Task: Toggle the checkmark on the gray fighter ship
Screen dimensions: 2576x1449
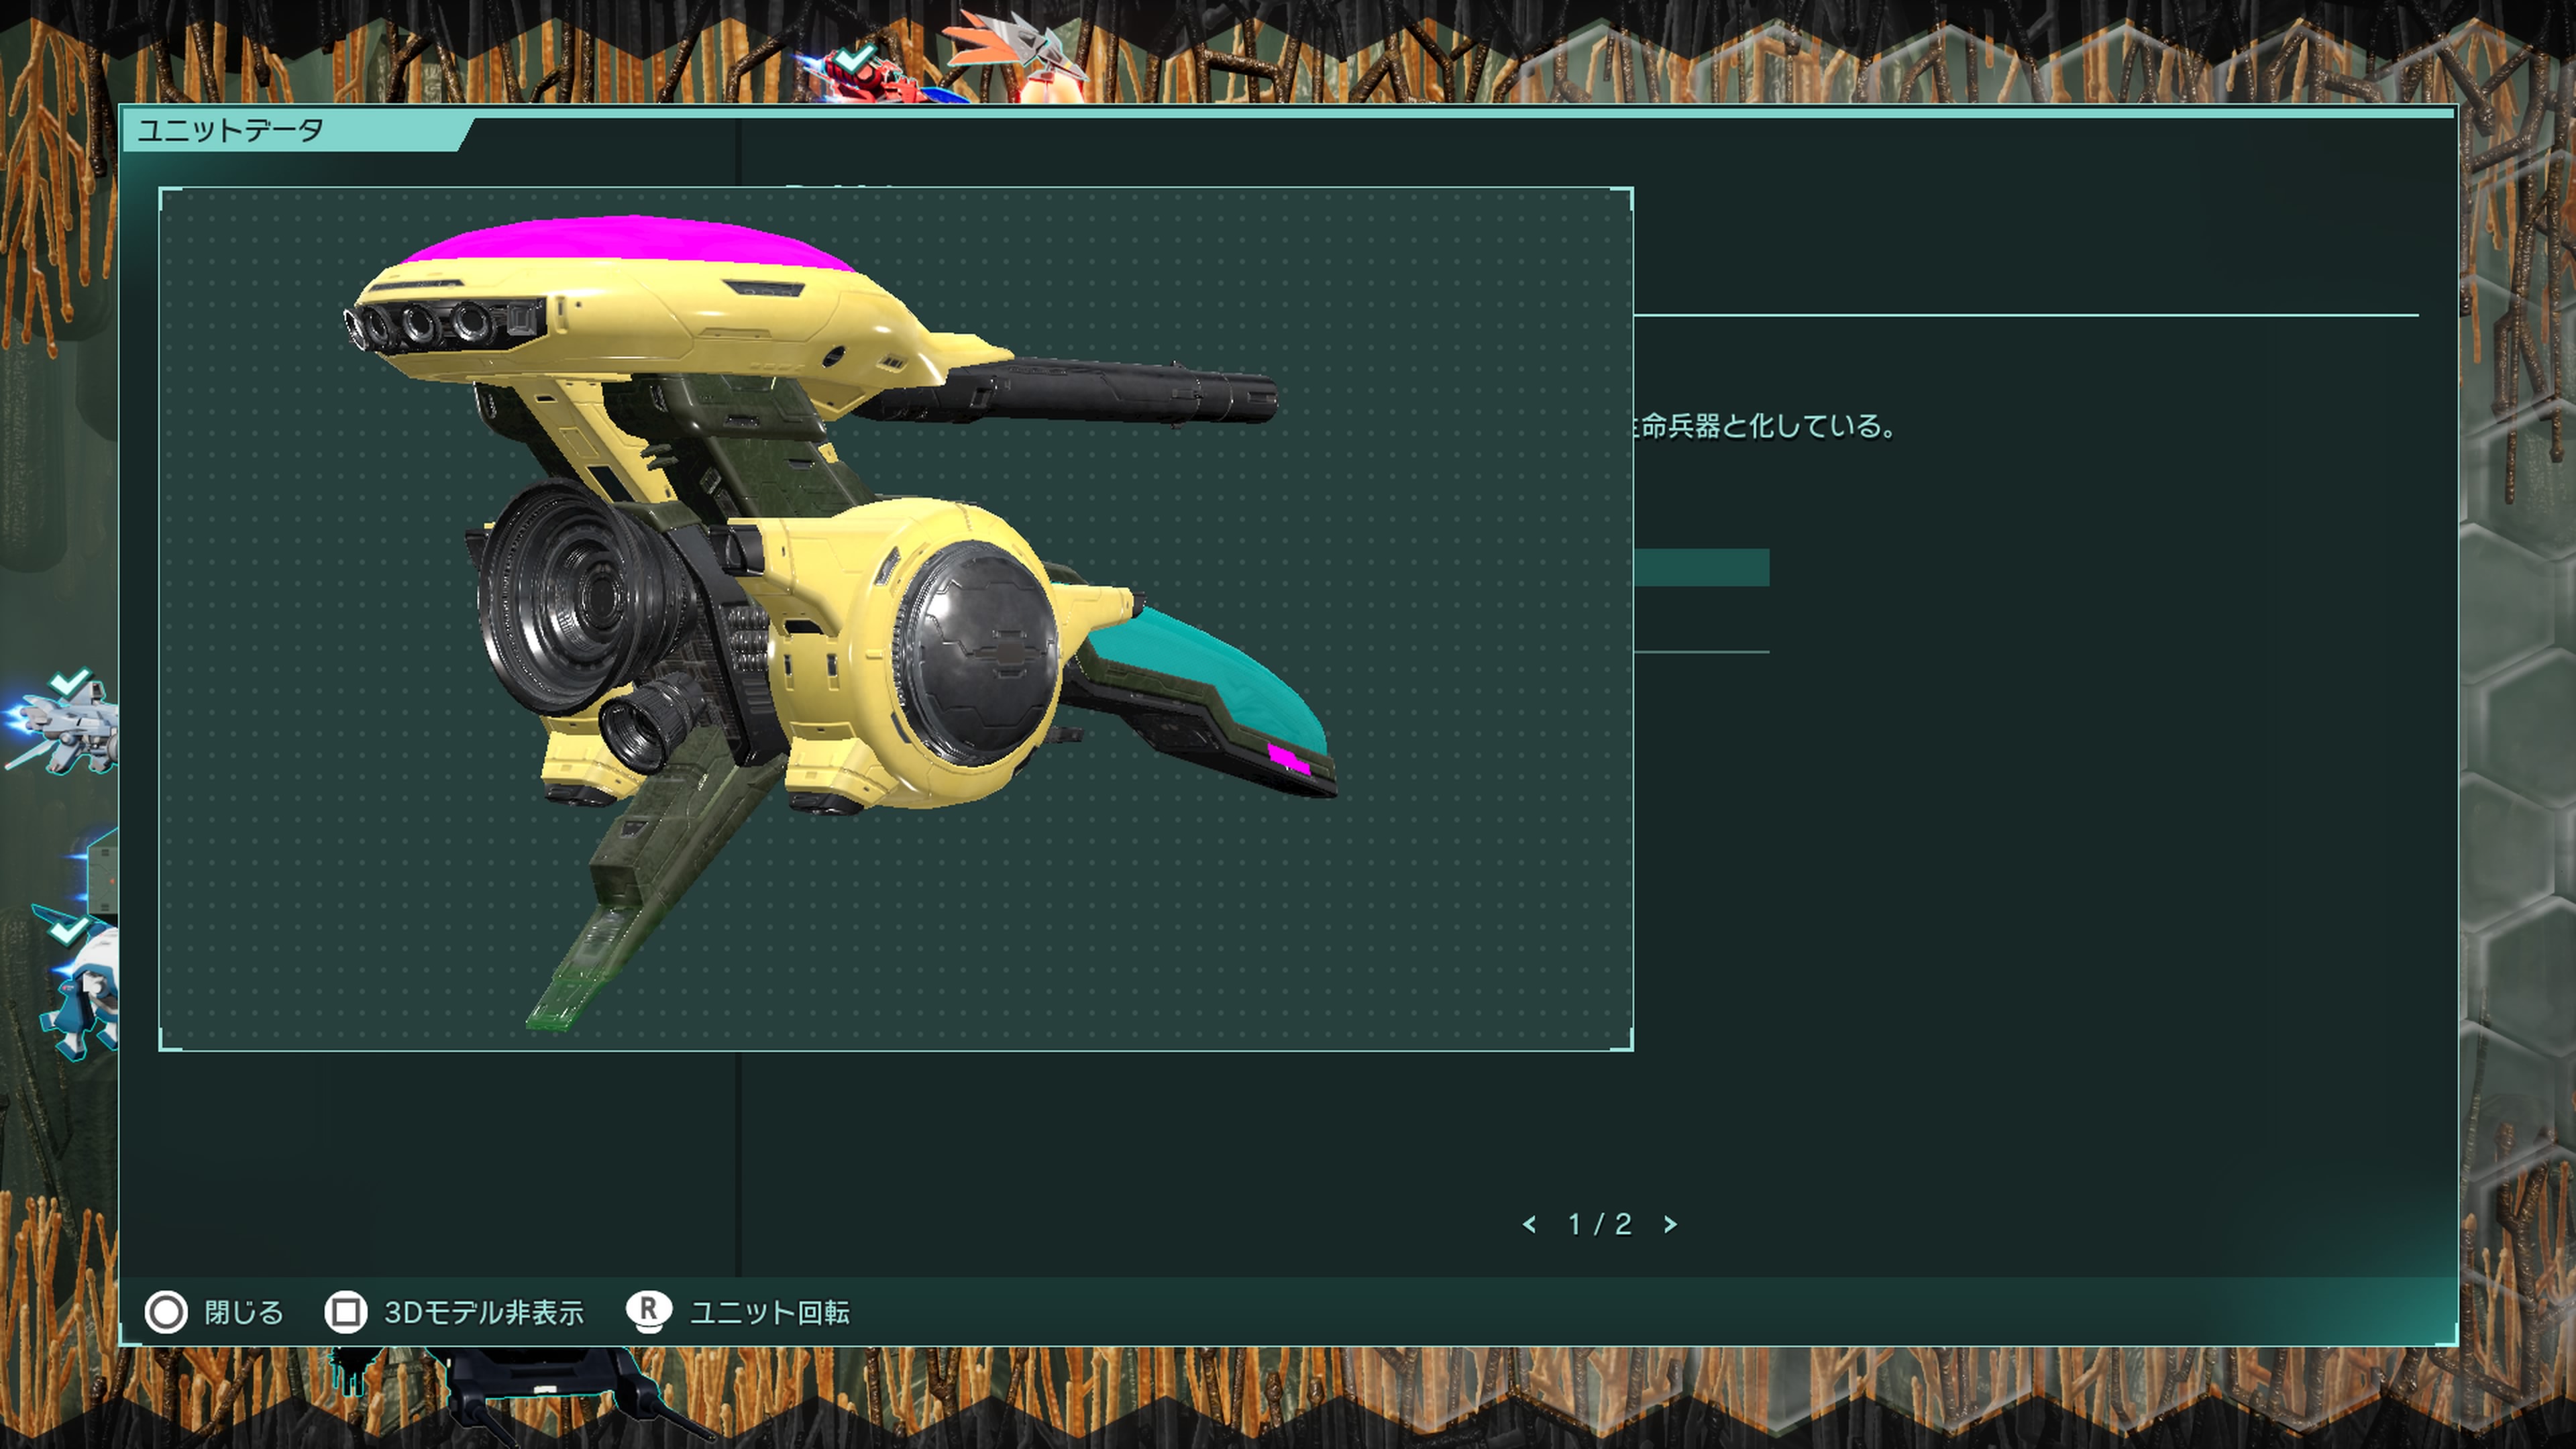Action: [70, 683]
